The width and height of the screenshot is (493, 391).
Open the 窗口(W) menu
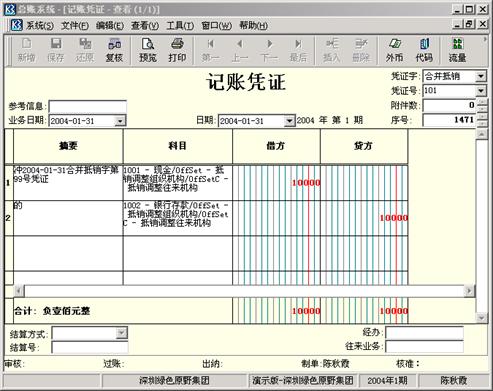click(216, 25)
